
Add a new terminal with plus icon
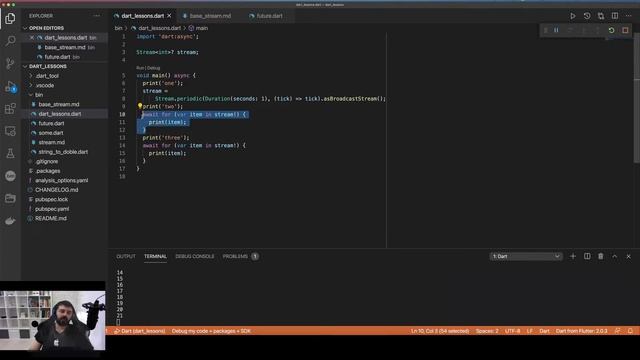click(x=573, y=256)
